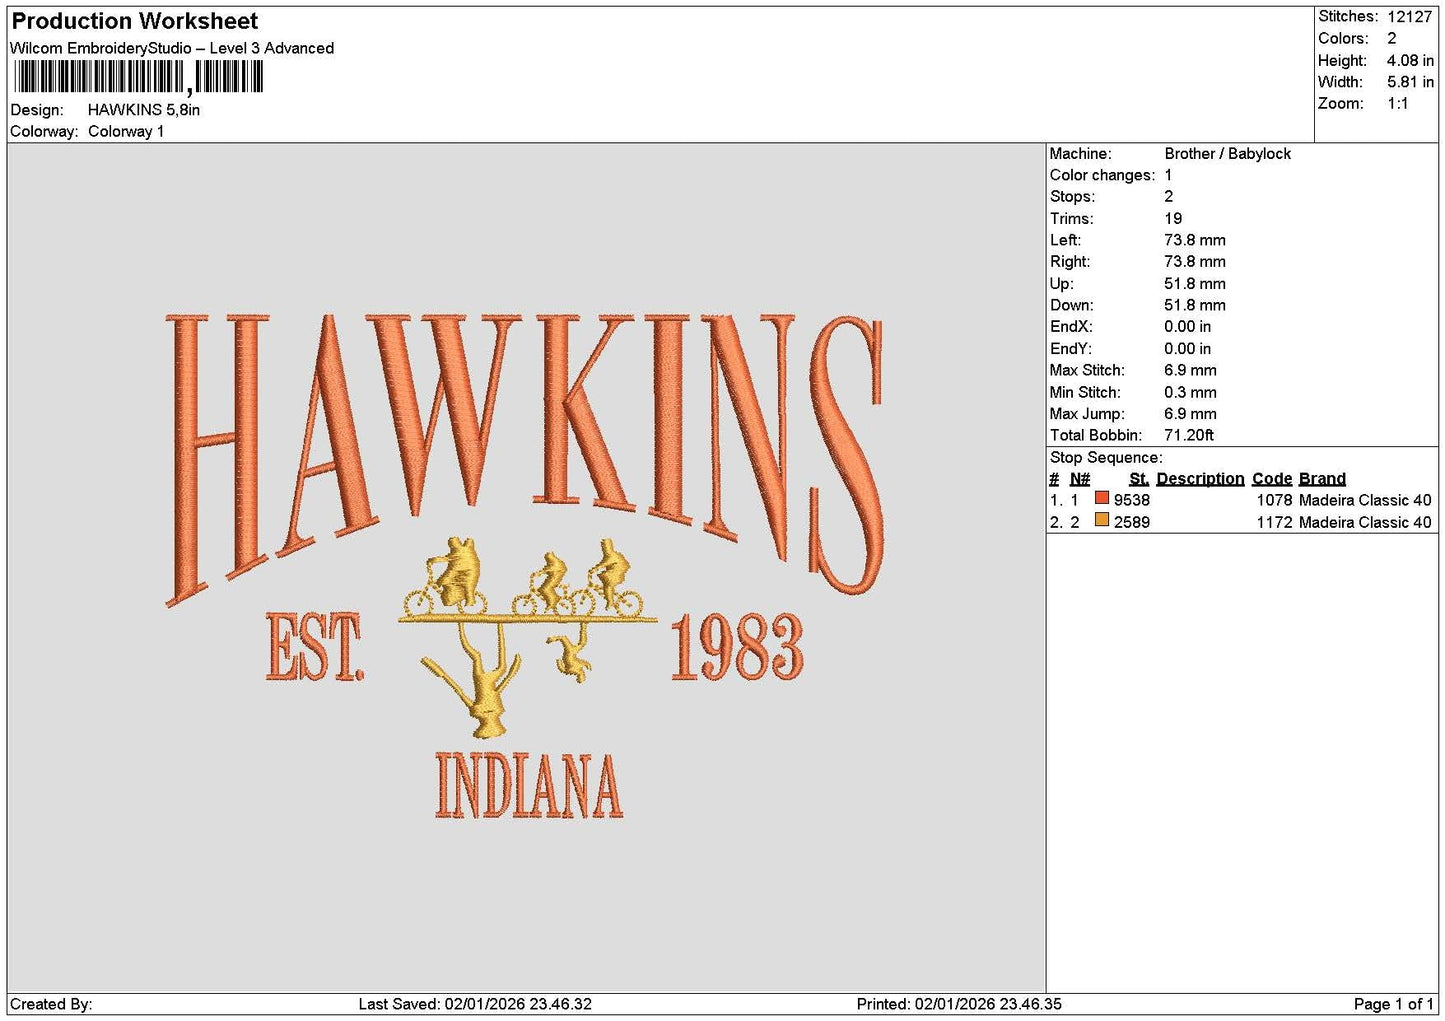The height and width of the screenshot is (1021, 1445).
Task: Click the INDIANA embroidered text
Action: tap(529, 787)
